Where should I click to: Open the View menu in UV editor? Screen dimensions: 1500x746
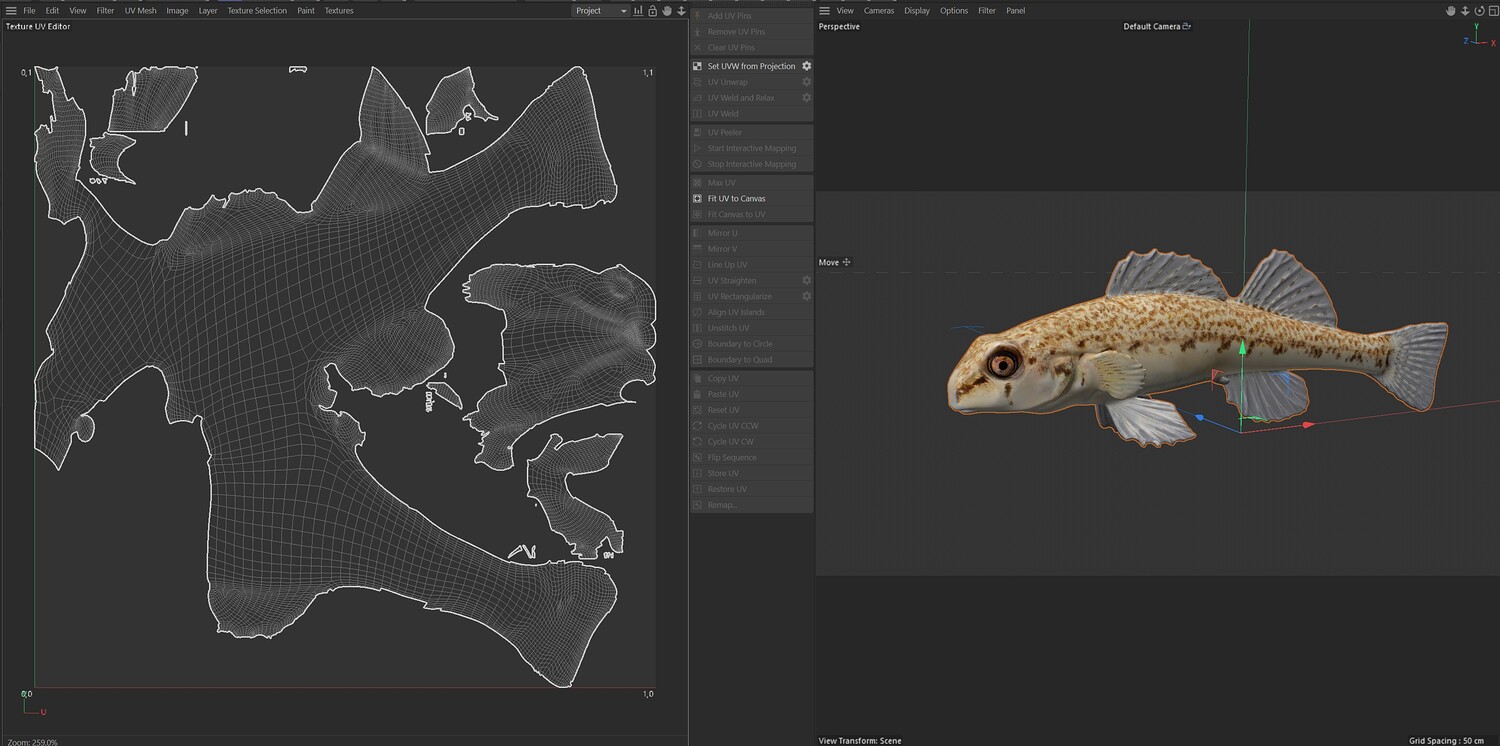78,10
